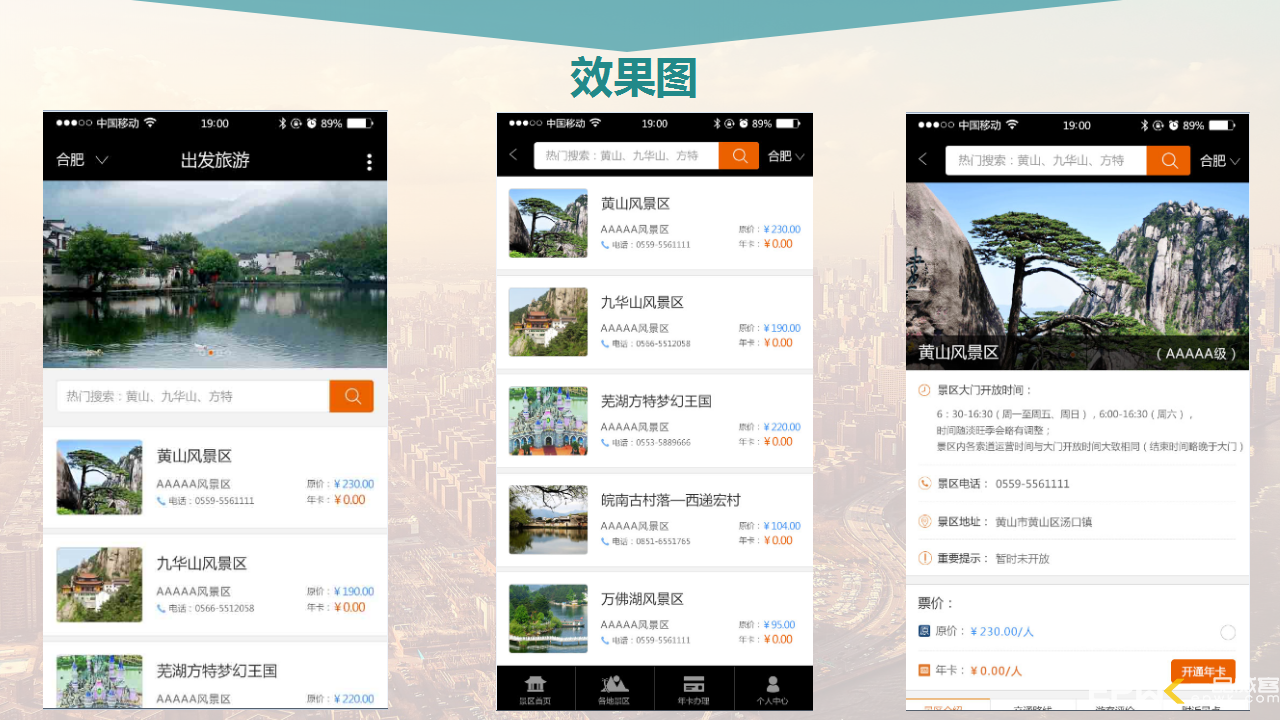1280x720 pixels.
Task: Select 黄山风景区 title in left phone
Action: (x=194, y=456)
